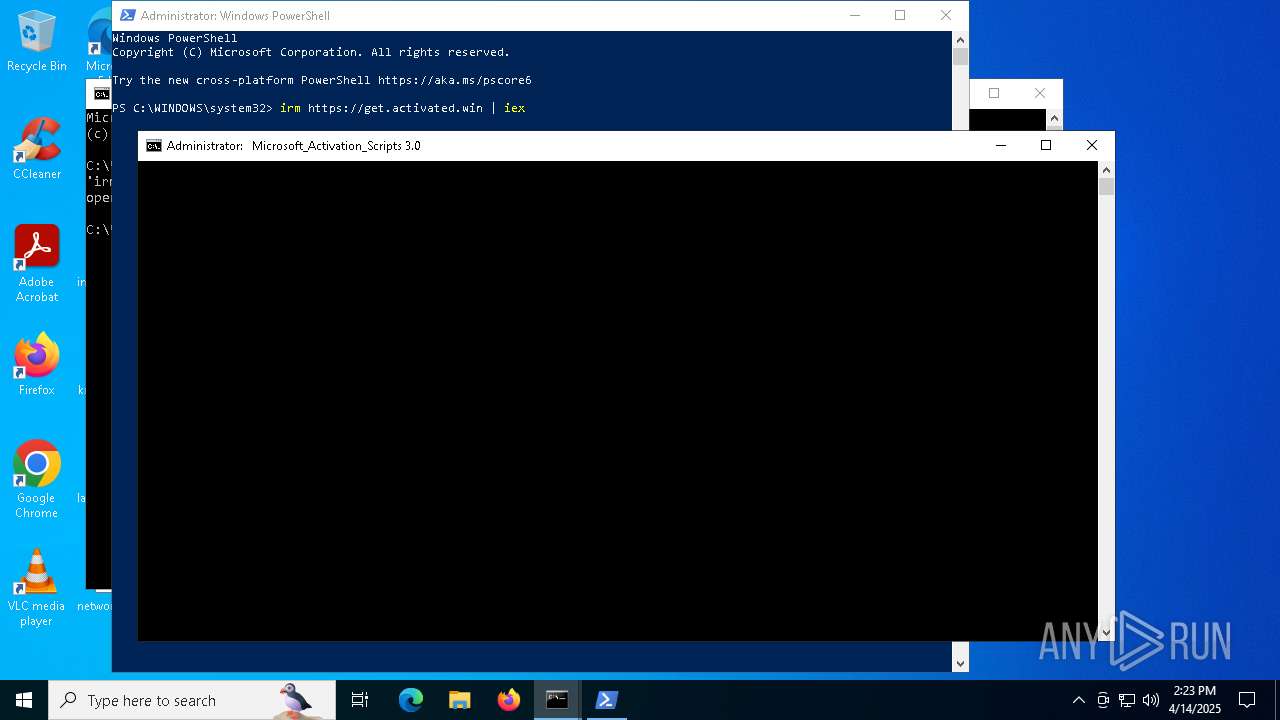Click scroll up arrow in PowerShell window
The width and height of the screenshot is (1280, 720).
click(x=960, y=40)
